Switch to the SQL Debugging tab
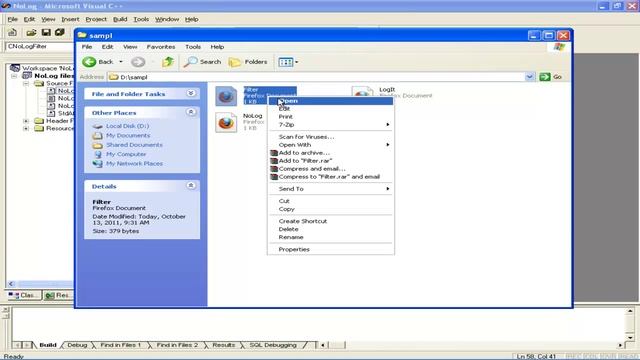This screenshot has width=640, height=360. (273, 345)
